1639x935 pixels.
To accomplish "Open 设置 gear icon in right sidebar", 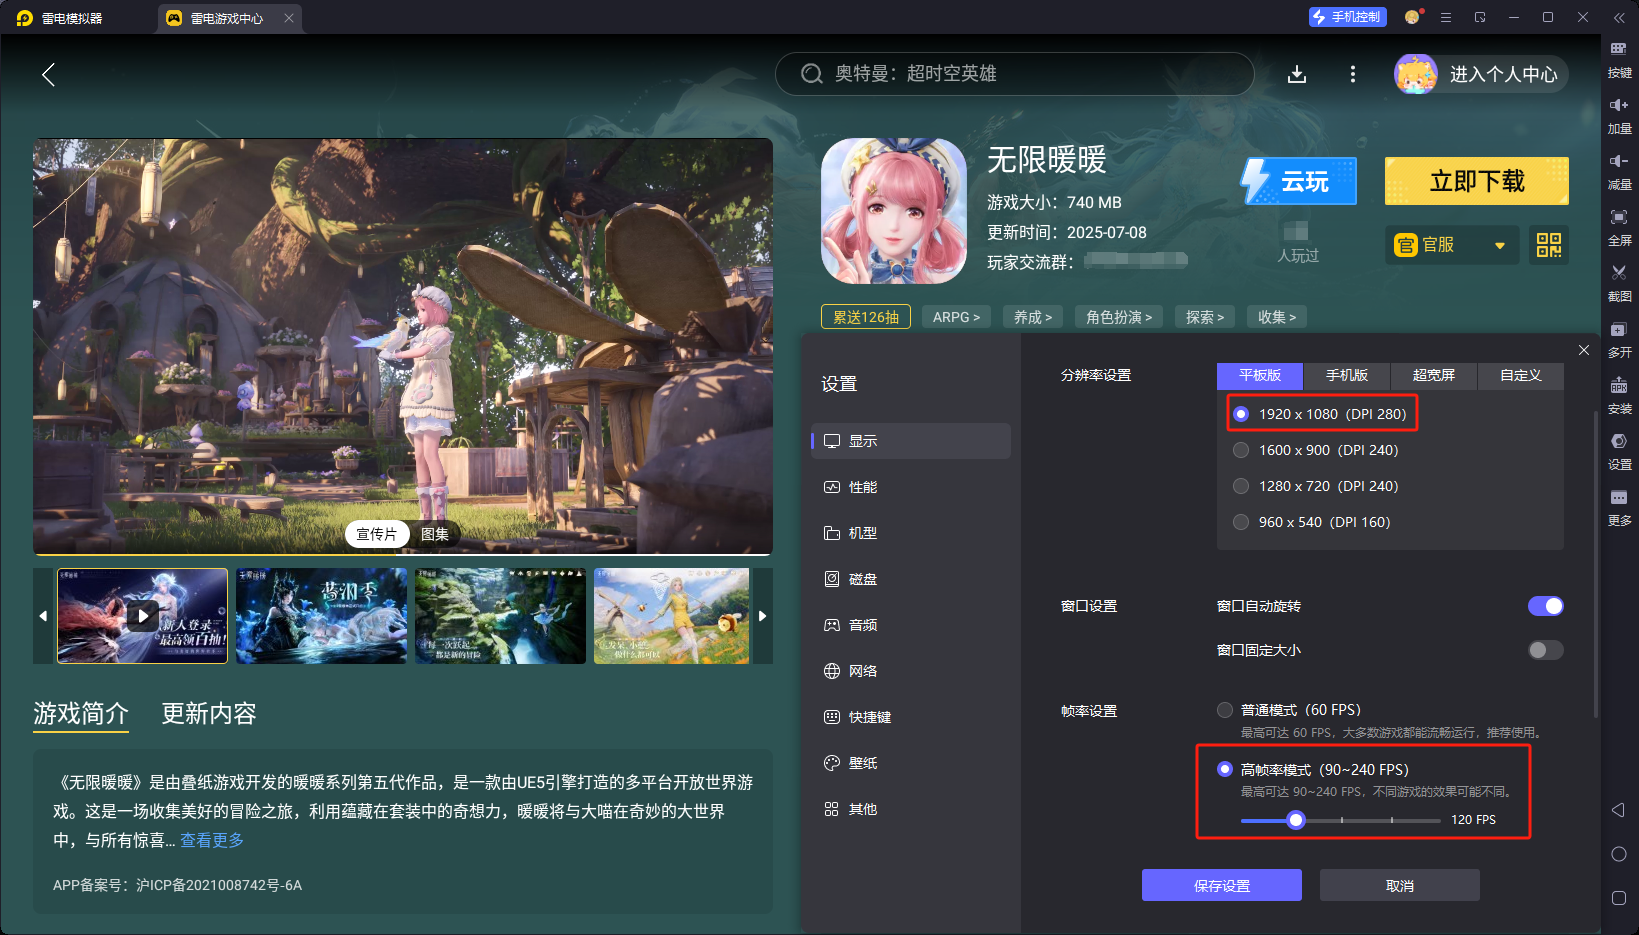I will pos(1619,452).
